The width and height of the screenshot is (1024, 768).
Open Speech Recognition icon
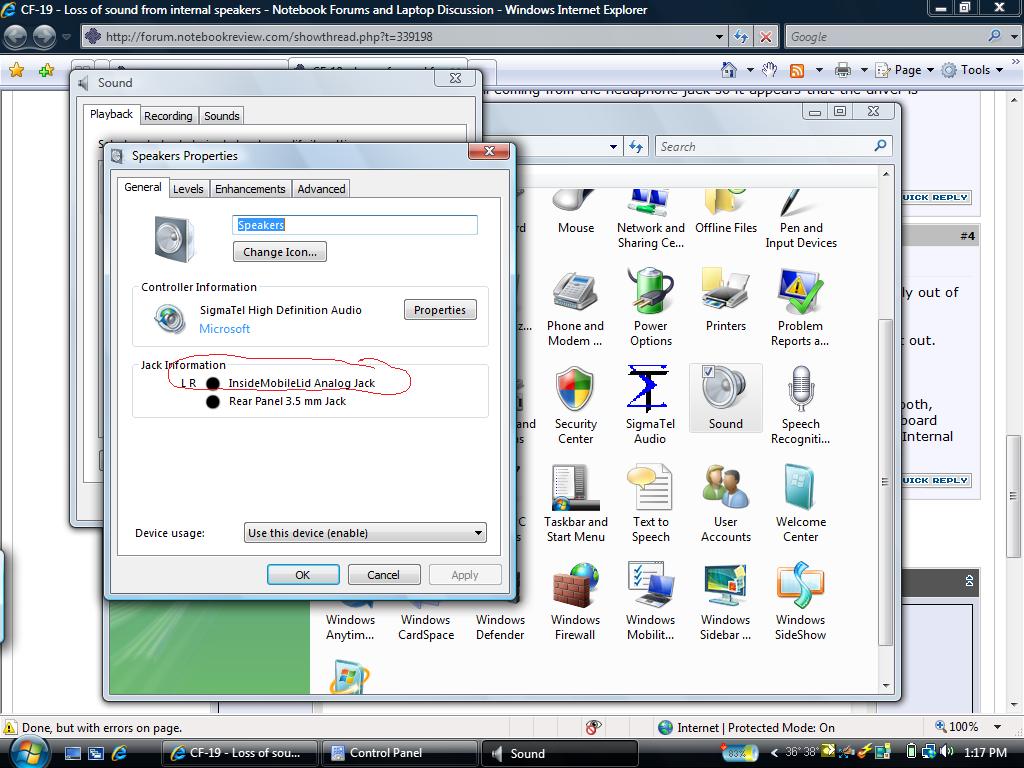click(801, 405)
